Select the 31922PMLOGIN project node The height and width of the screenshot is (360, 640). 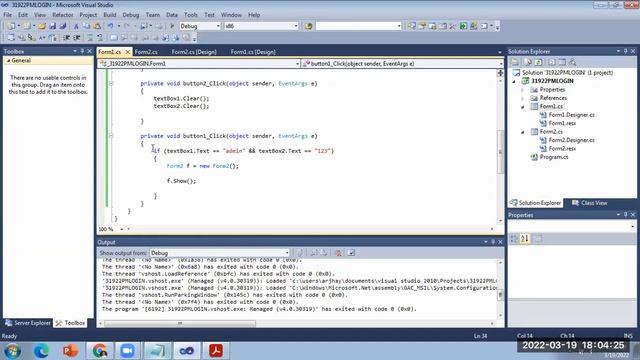[x=552, y=81]
